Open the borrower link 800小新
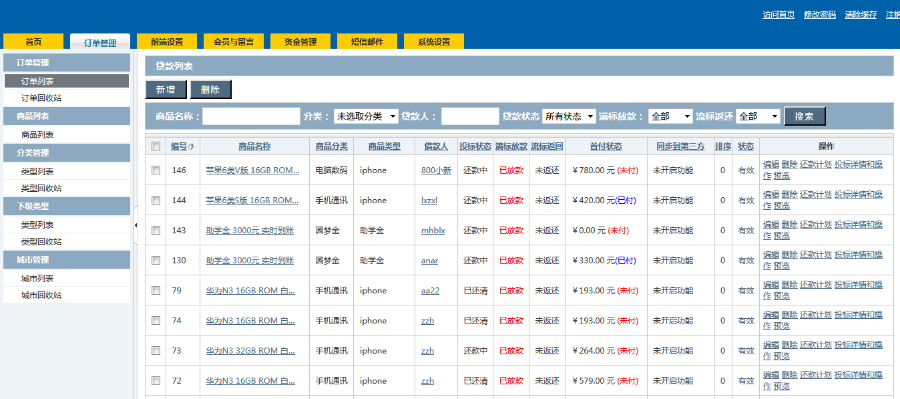 point(436,170)
